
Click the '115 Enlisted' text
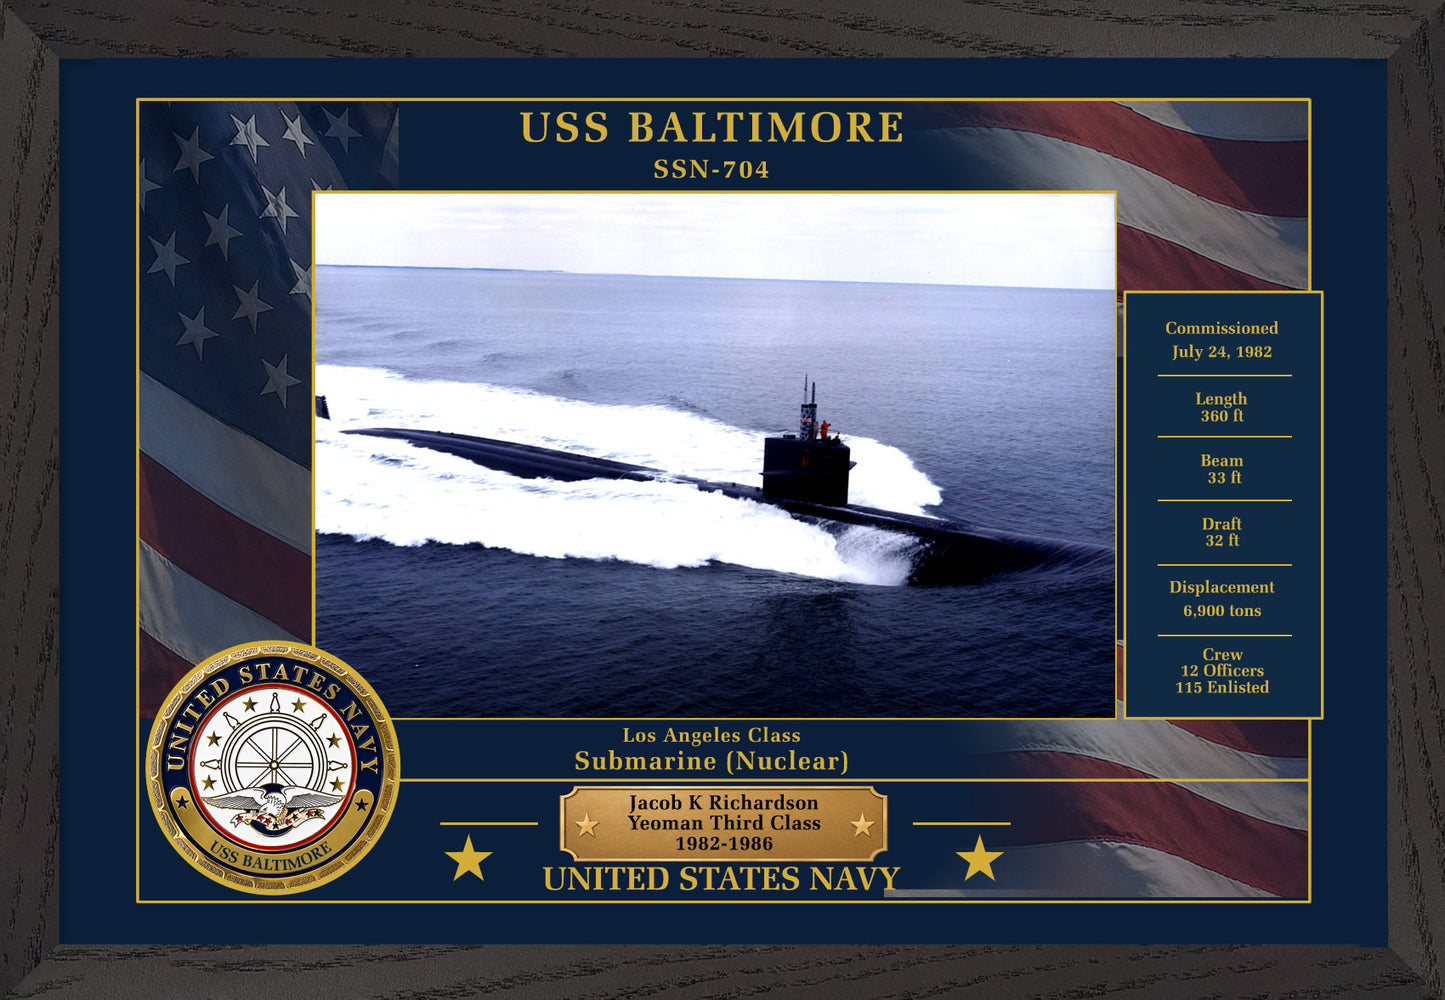(1222, 688)
